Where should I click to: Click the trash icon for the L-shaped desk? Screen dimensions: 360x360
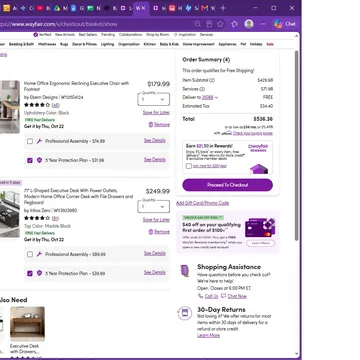coord(151,232)
